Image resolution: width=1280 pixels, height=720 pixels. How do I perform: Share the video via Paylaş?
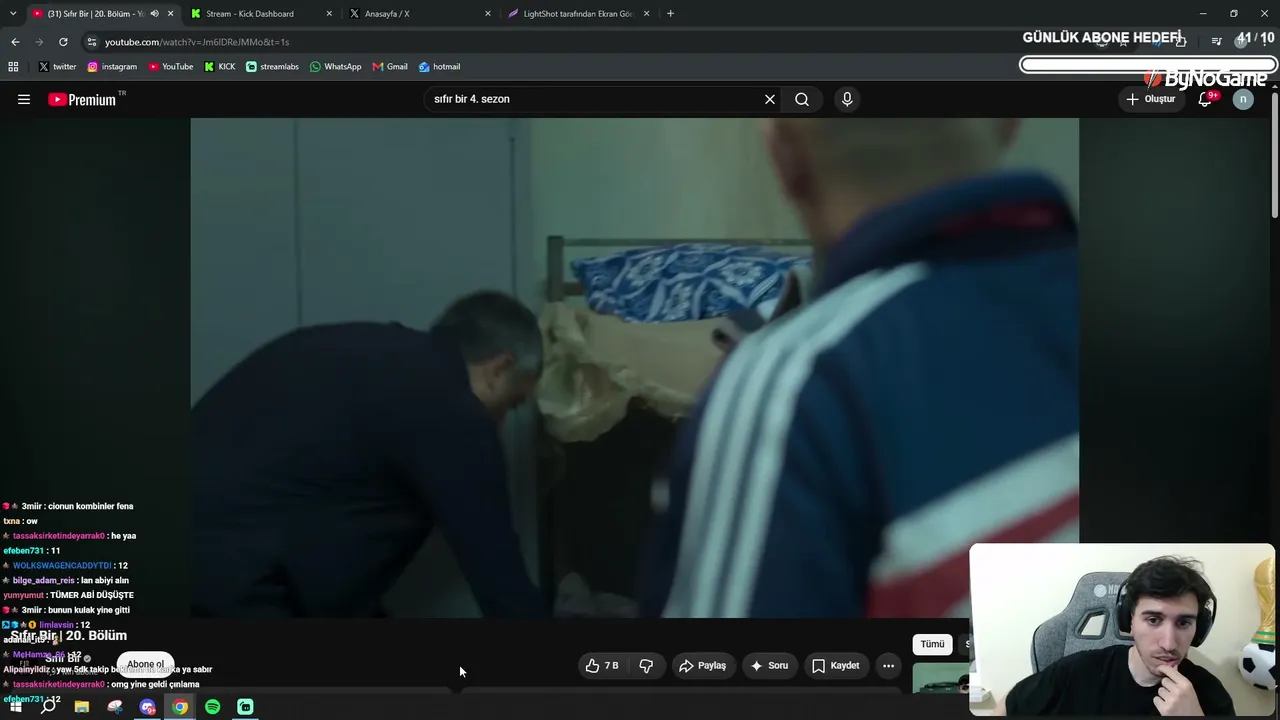click(x=702, y=665)
